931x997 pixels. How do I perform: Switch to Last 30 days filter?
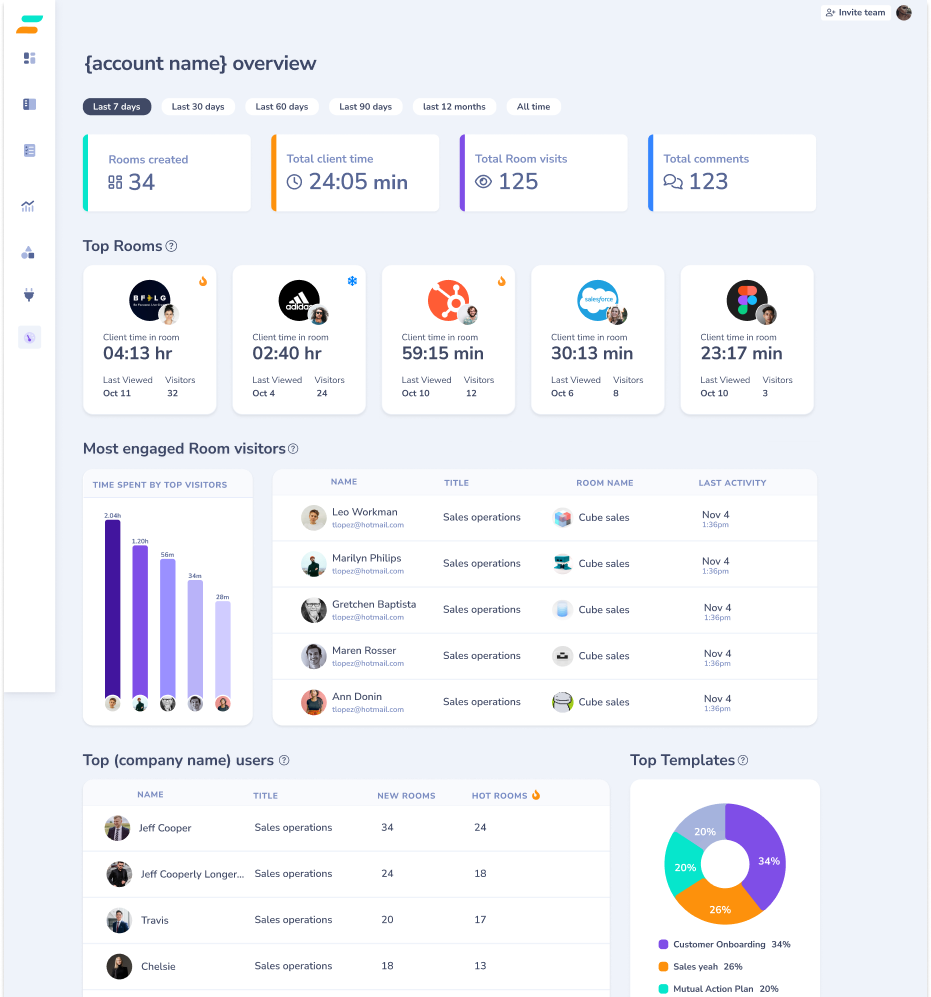tap(198, 107)
